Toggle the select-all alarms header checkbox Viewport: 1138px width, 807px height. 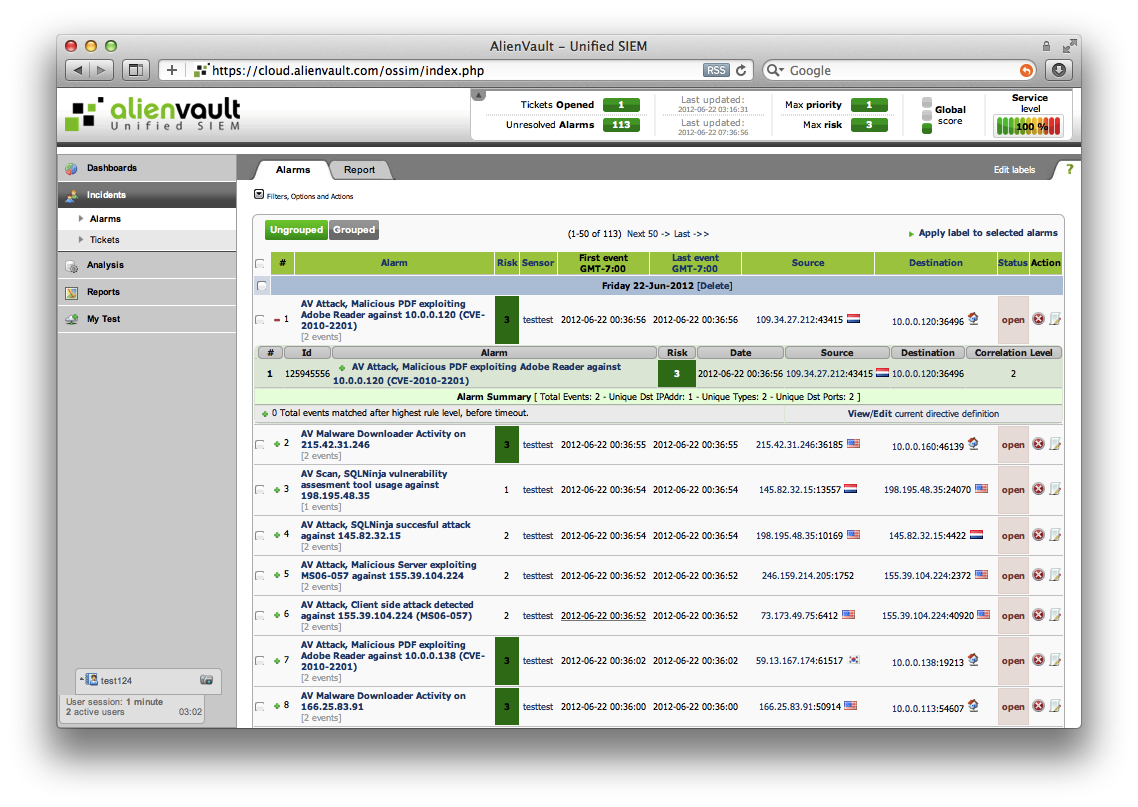tap(260, 263)
